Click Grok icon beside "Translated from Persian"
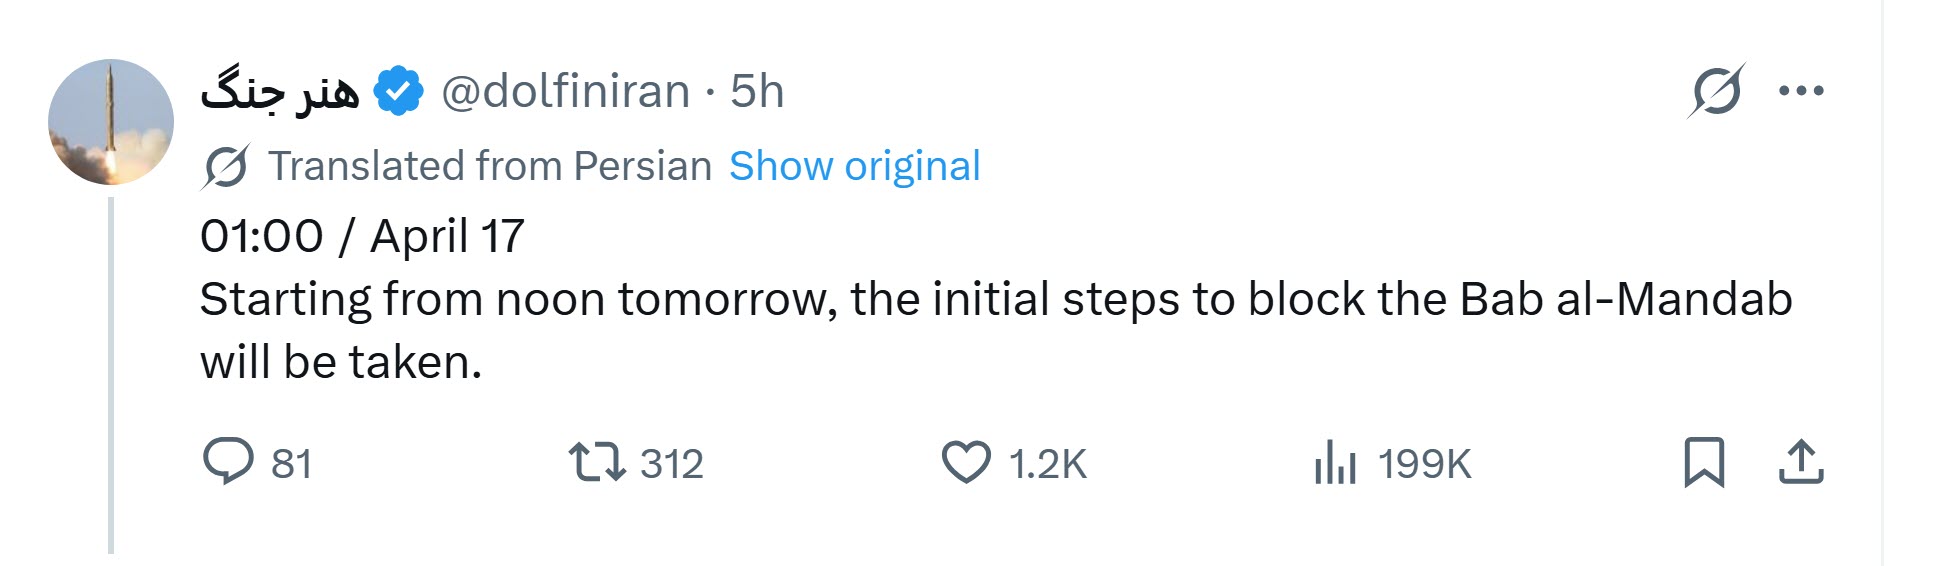 click(226, 166)
